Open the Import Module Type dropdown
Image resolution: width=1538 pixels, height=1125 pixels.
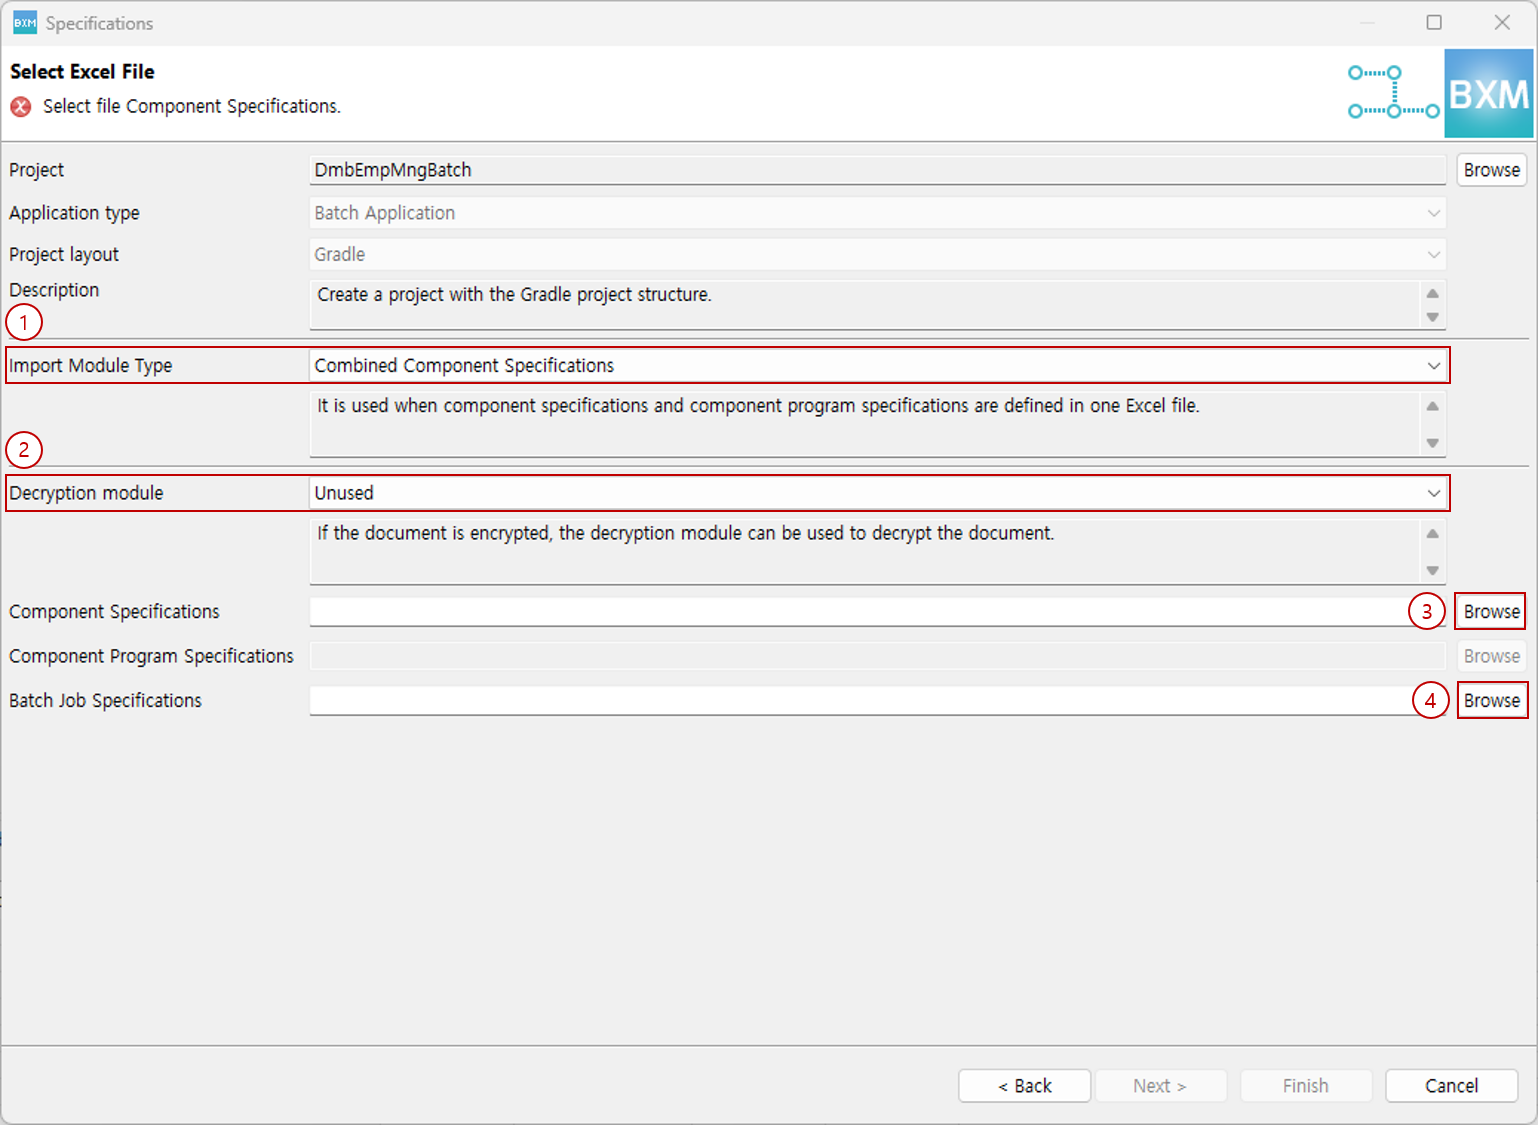[x=1434, y=365]
